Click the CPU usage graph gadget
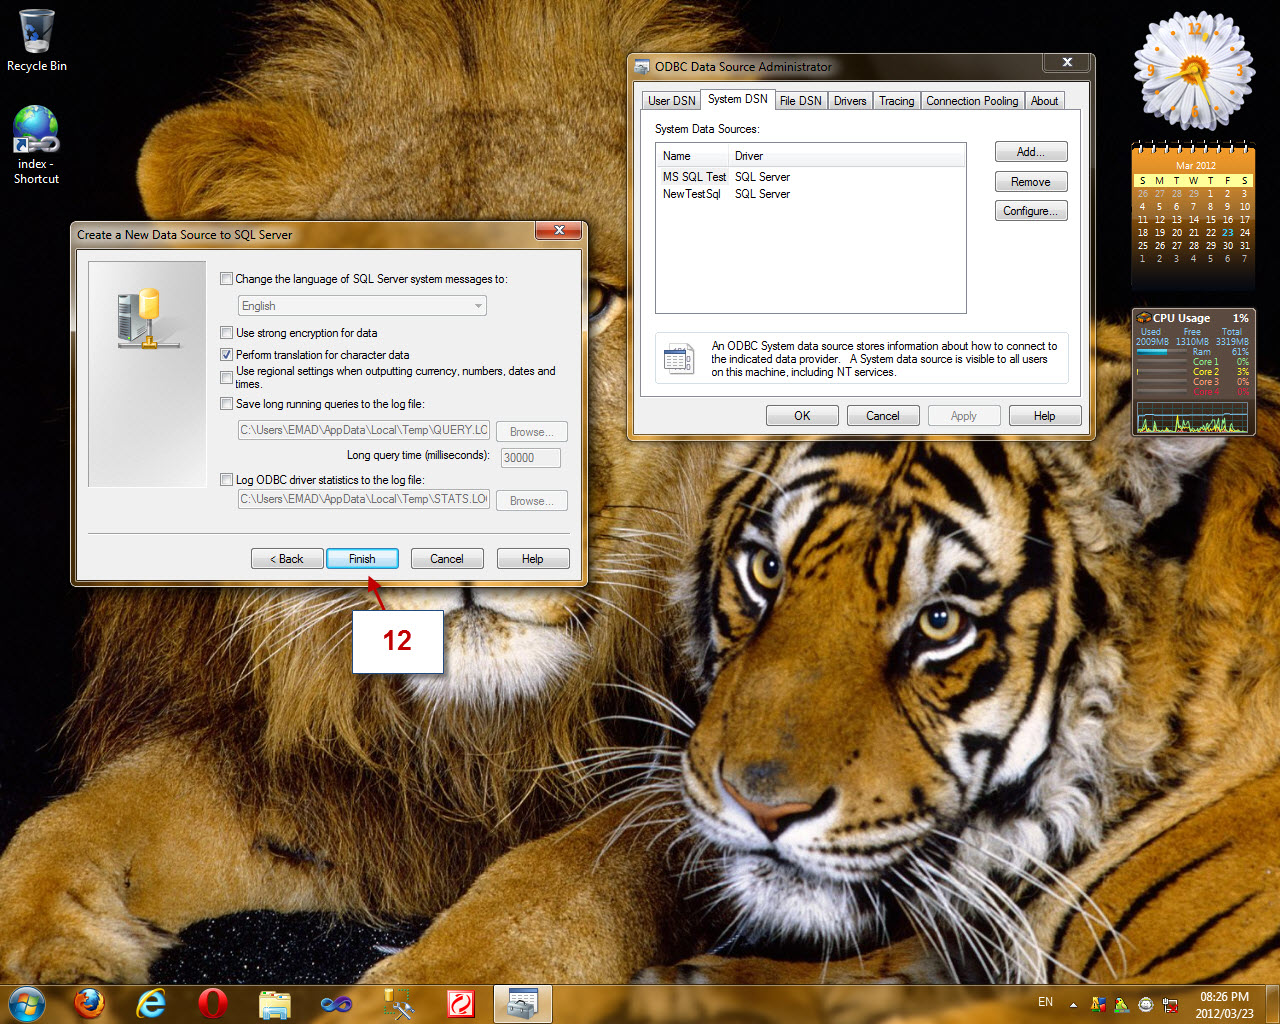This screenshot has width=1280, height=1024. pos(1192,417)
